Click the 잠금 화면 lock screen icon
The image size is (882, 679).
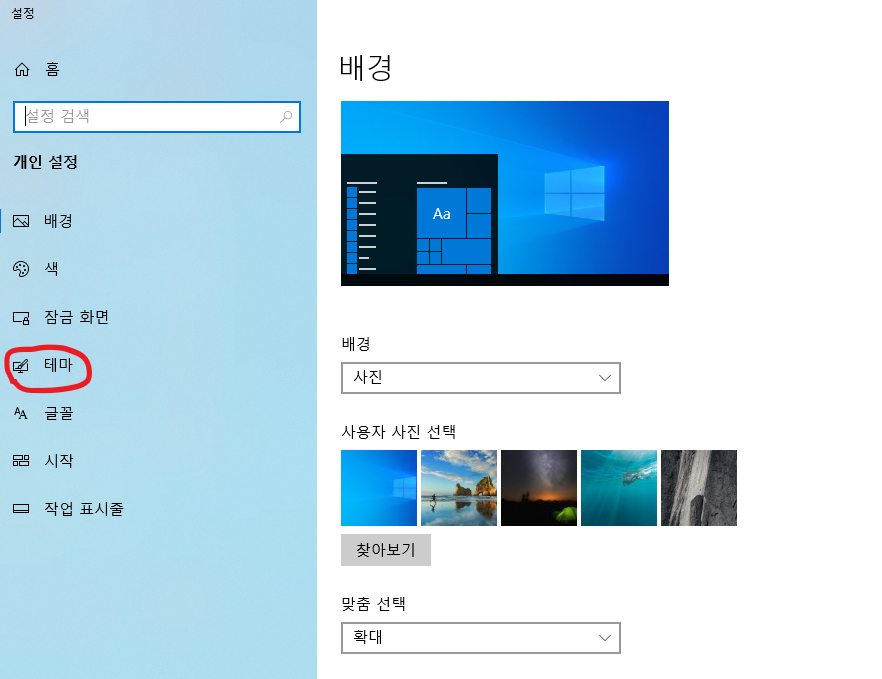(21, 318)
